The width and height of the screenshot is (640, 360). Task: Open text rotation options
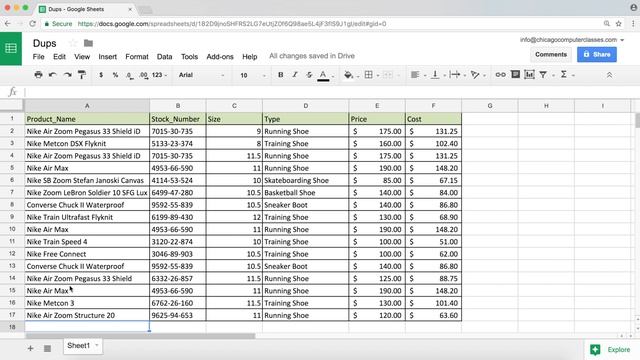coord(475,75)
